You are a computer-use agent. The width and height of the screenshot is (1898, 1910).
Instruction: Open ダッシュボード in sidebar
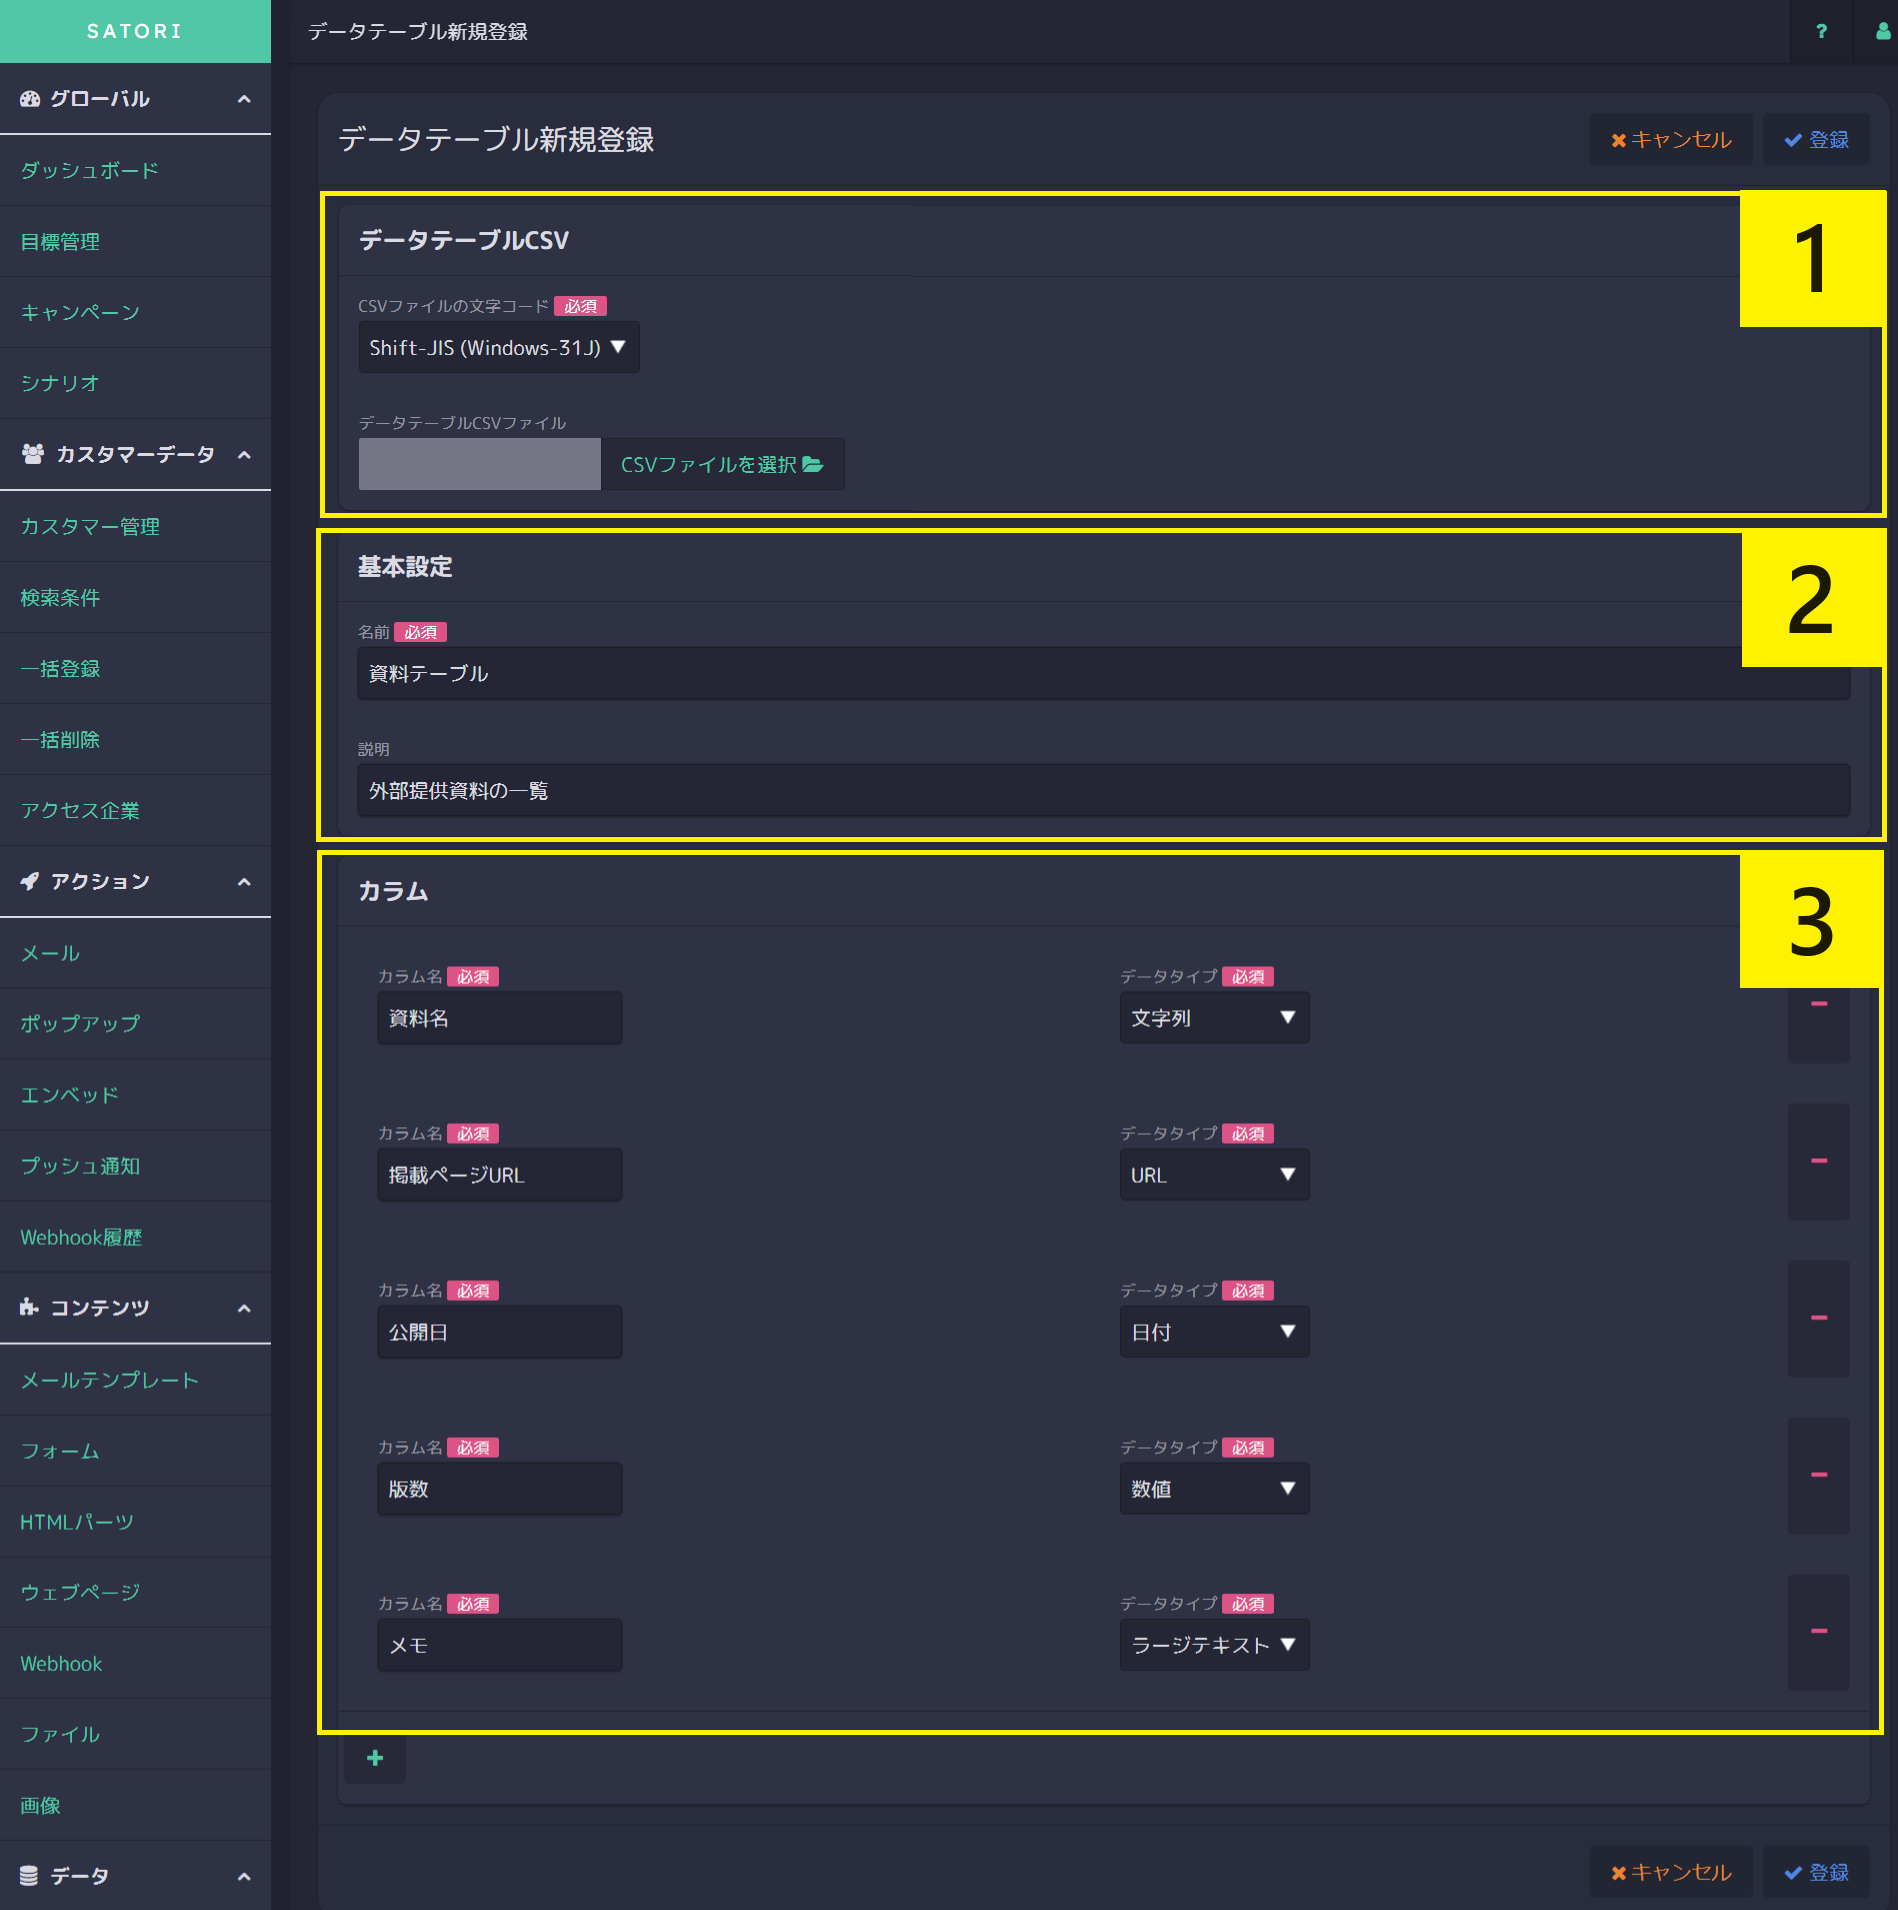[135, 170]
